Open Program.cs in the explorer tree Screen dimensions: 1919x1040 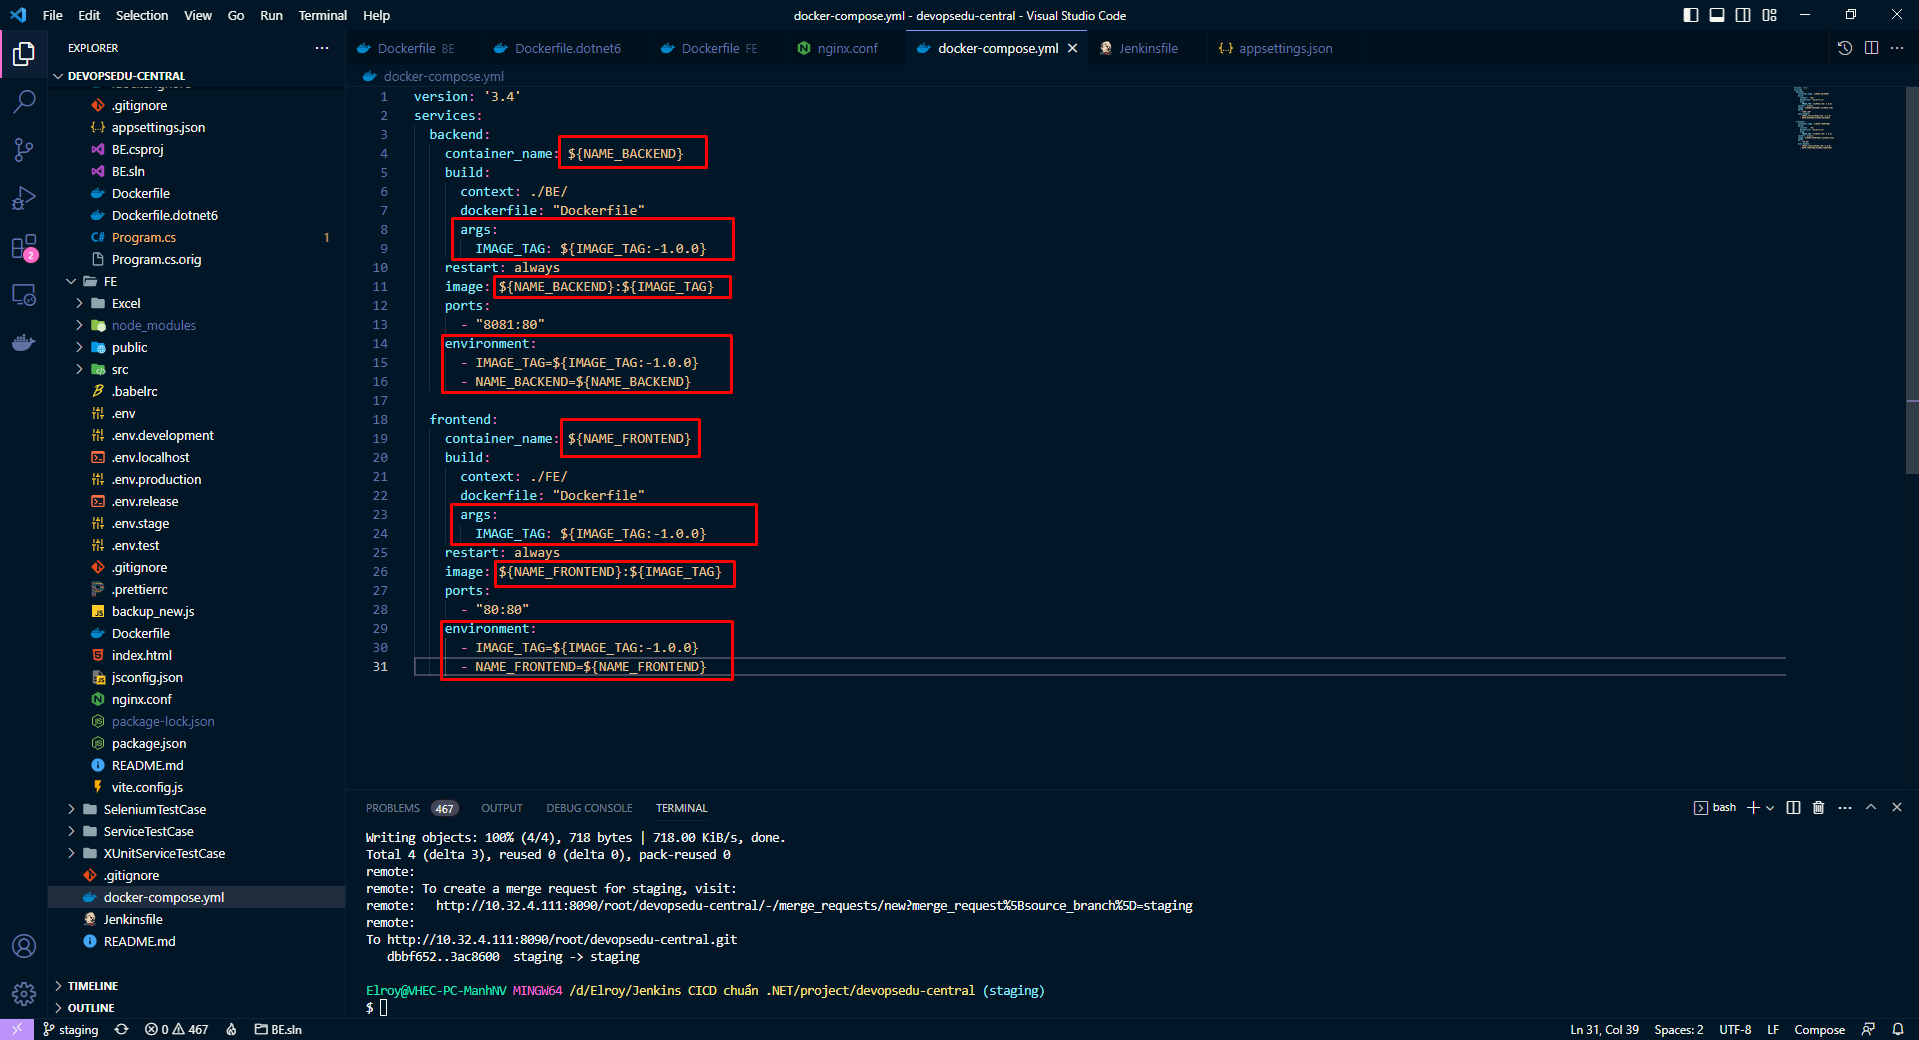(144, 238)
